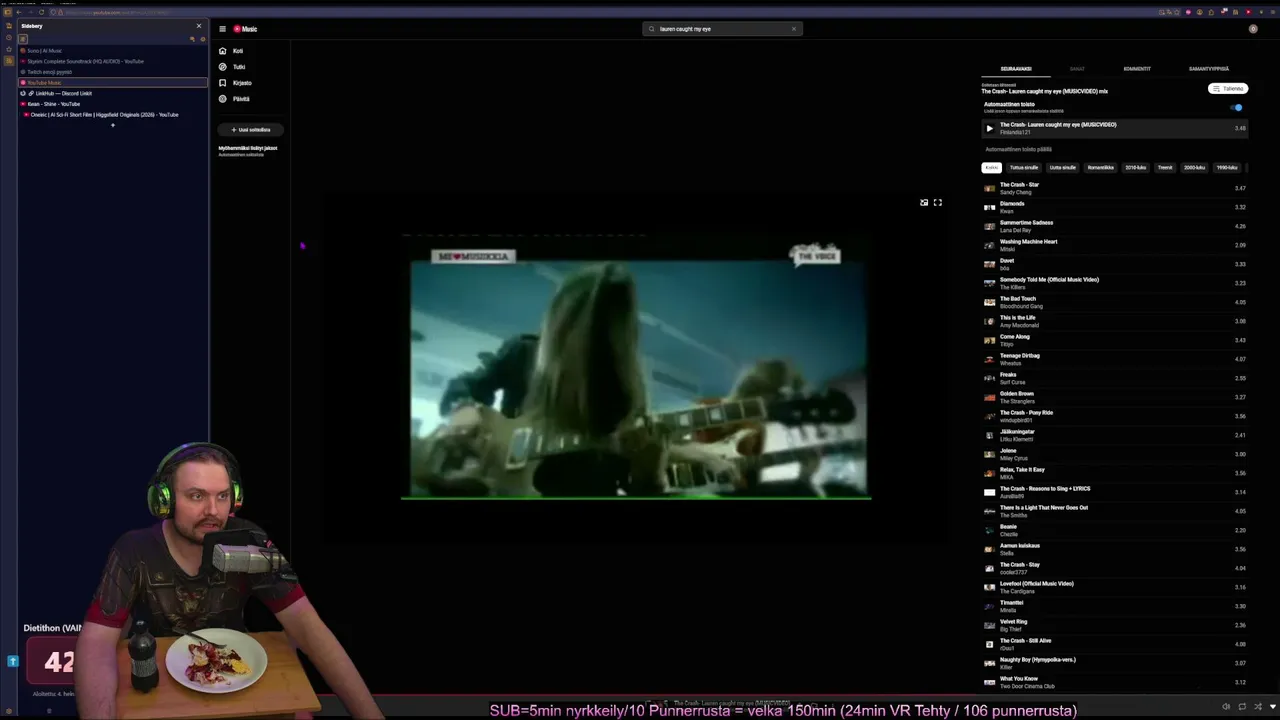Play Teenage Dirtbag by Wheatus

click(x=1115, y=359)
